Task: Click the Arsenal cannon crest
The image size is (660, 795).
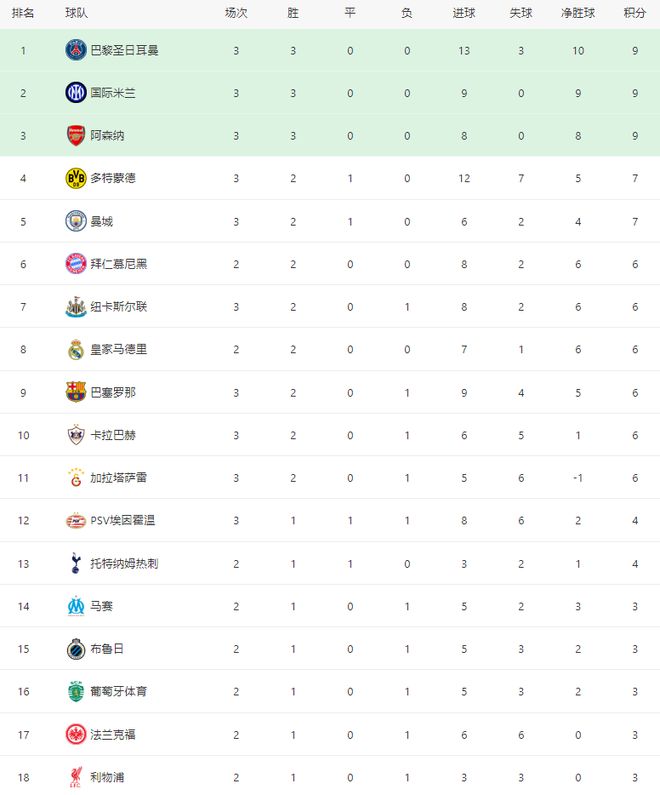Action: click(76, 136)
